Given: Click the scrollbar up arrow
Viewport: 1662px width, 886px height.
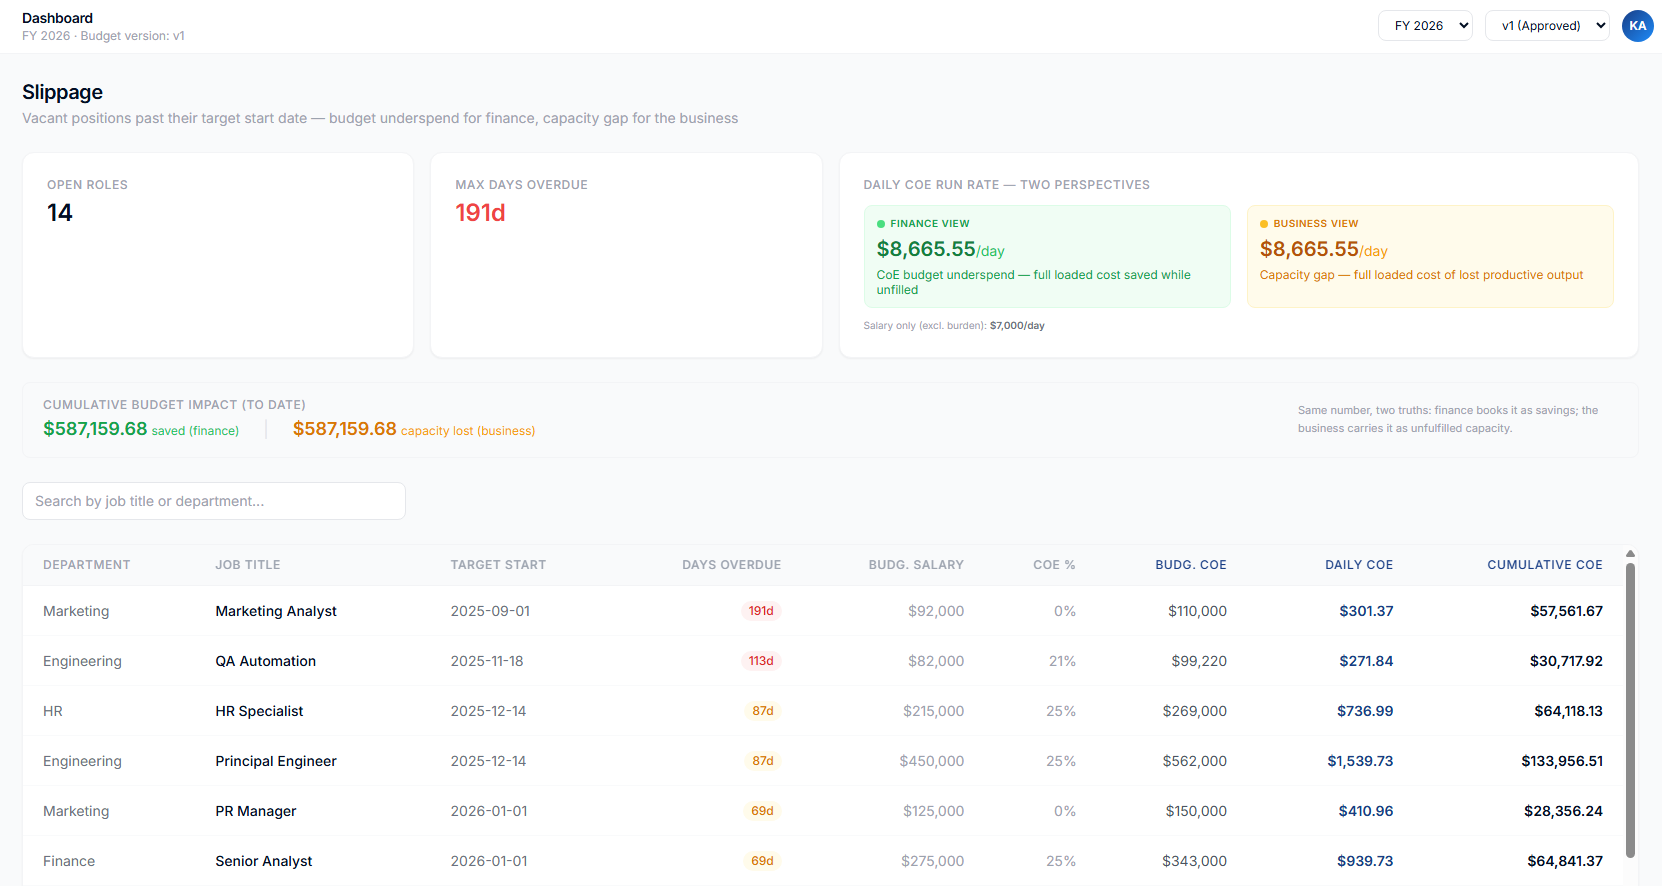Looking at the screenshot, I should [1630, 553].
